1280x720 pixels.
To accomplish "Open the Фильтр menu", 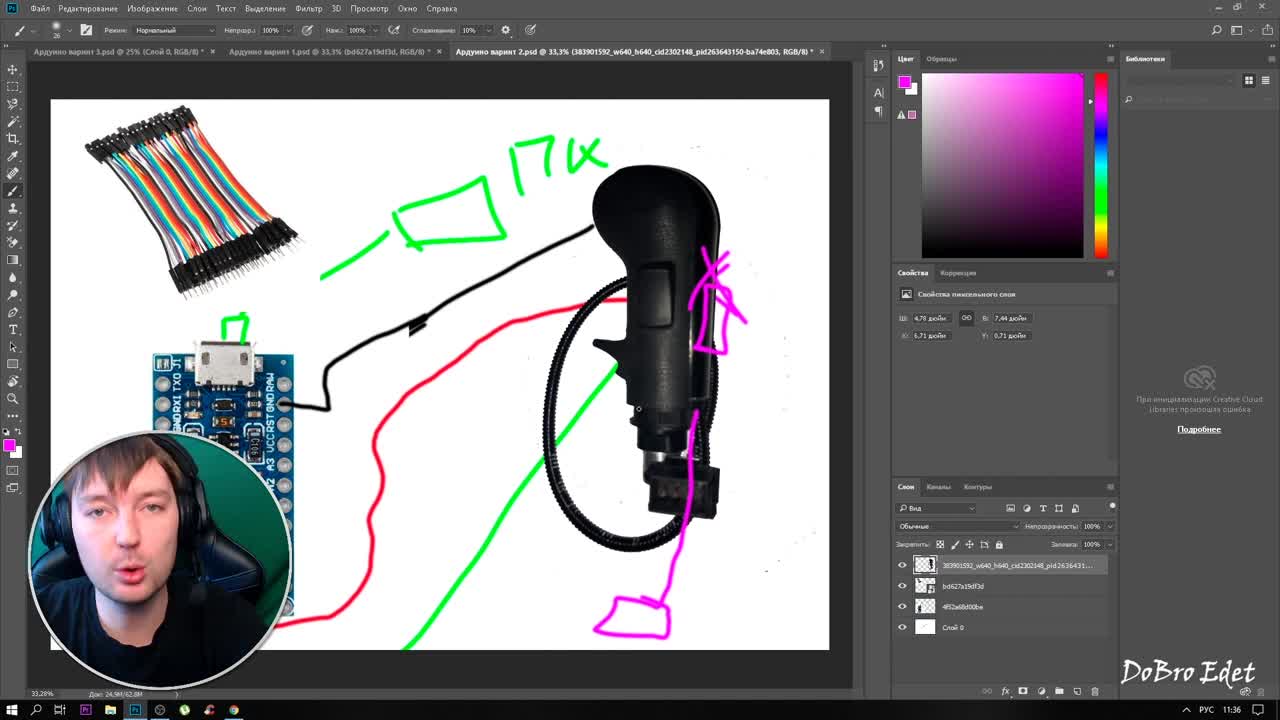I will pos(308,8).
